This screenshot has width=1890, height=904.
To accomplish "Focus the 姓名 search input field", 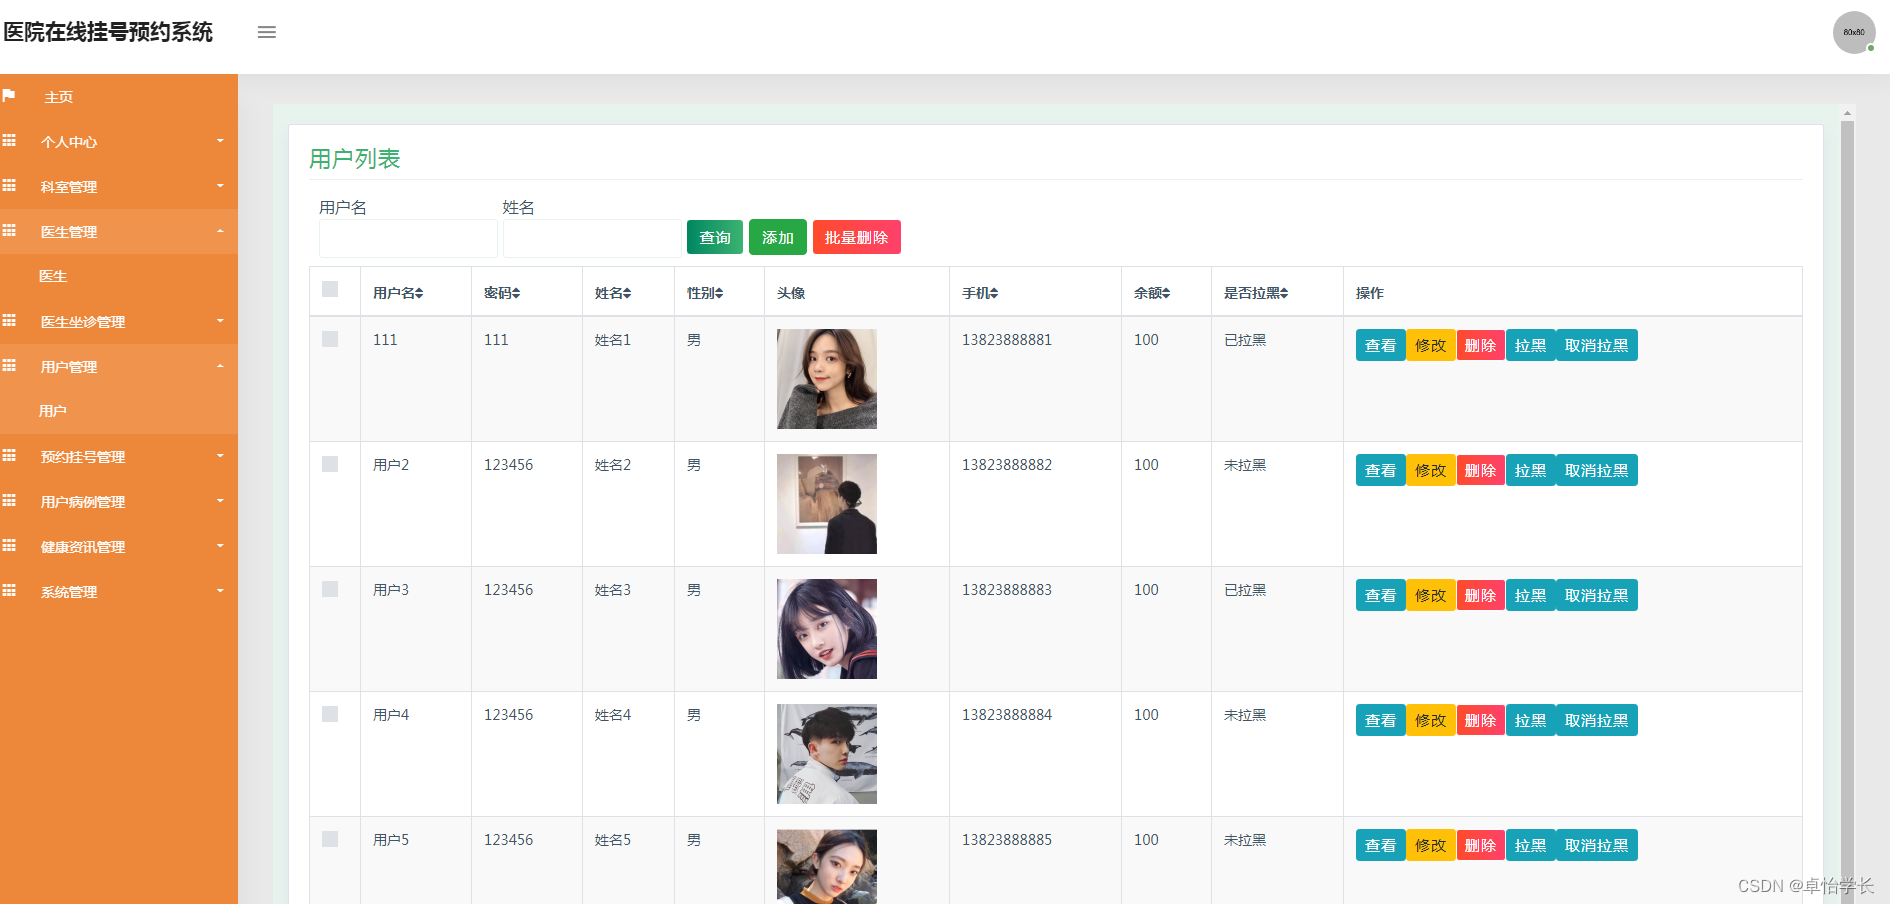I will [x=592, y=238].
